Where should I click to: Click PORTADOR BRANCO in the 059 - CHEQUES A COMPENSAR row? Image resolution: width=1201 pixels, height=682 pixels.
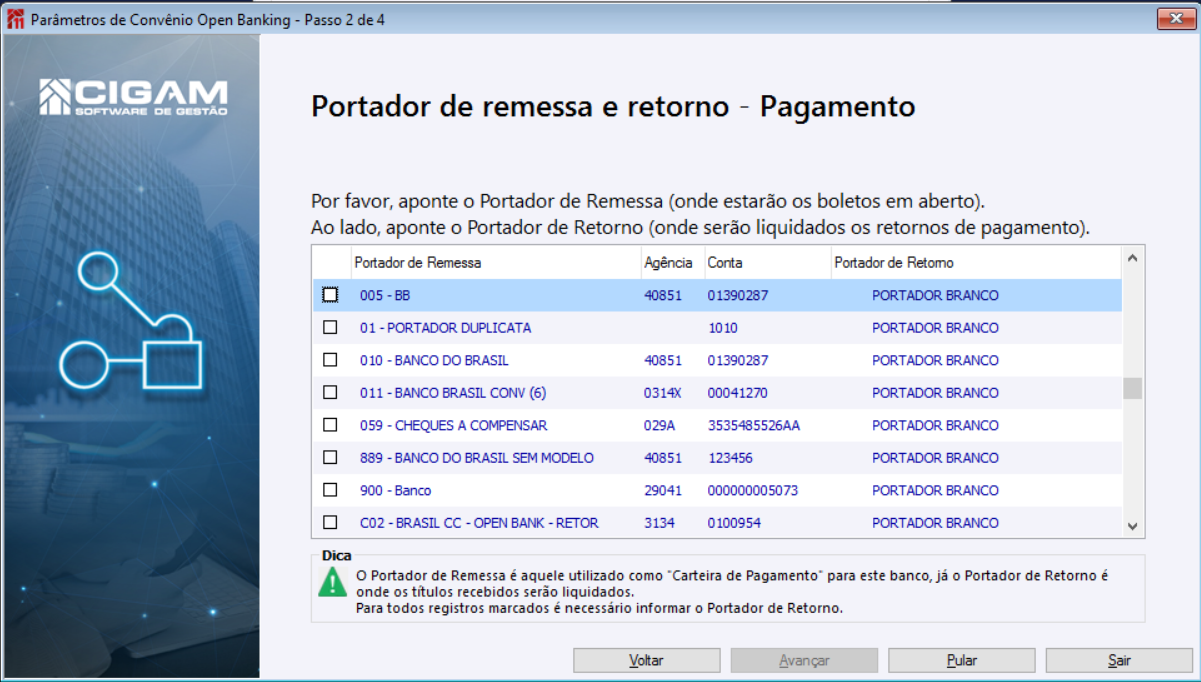tap(935, 426)
